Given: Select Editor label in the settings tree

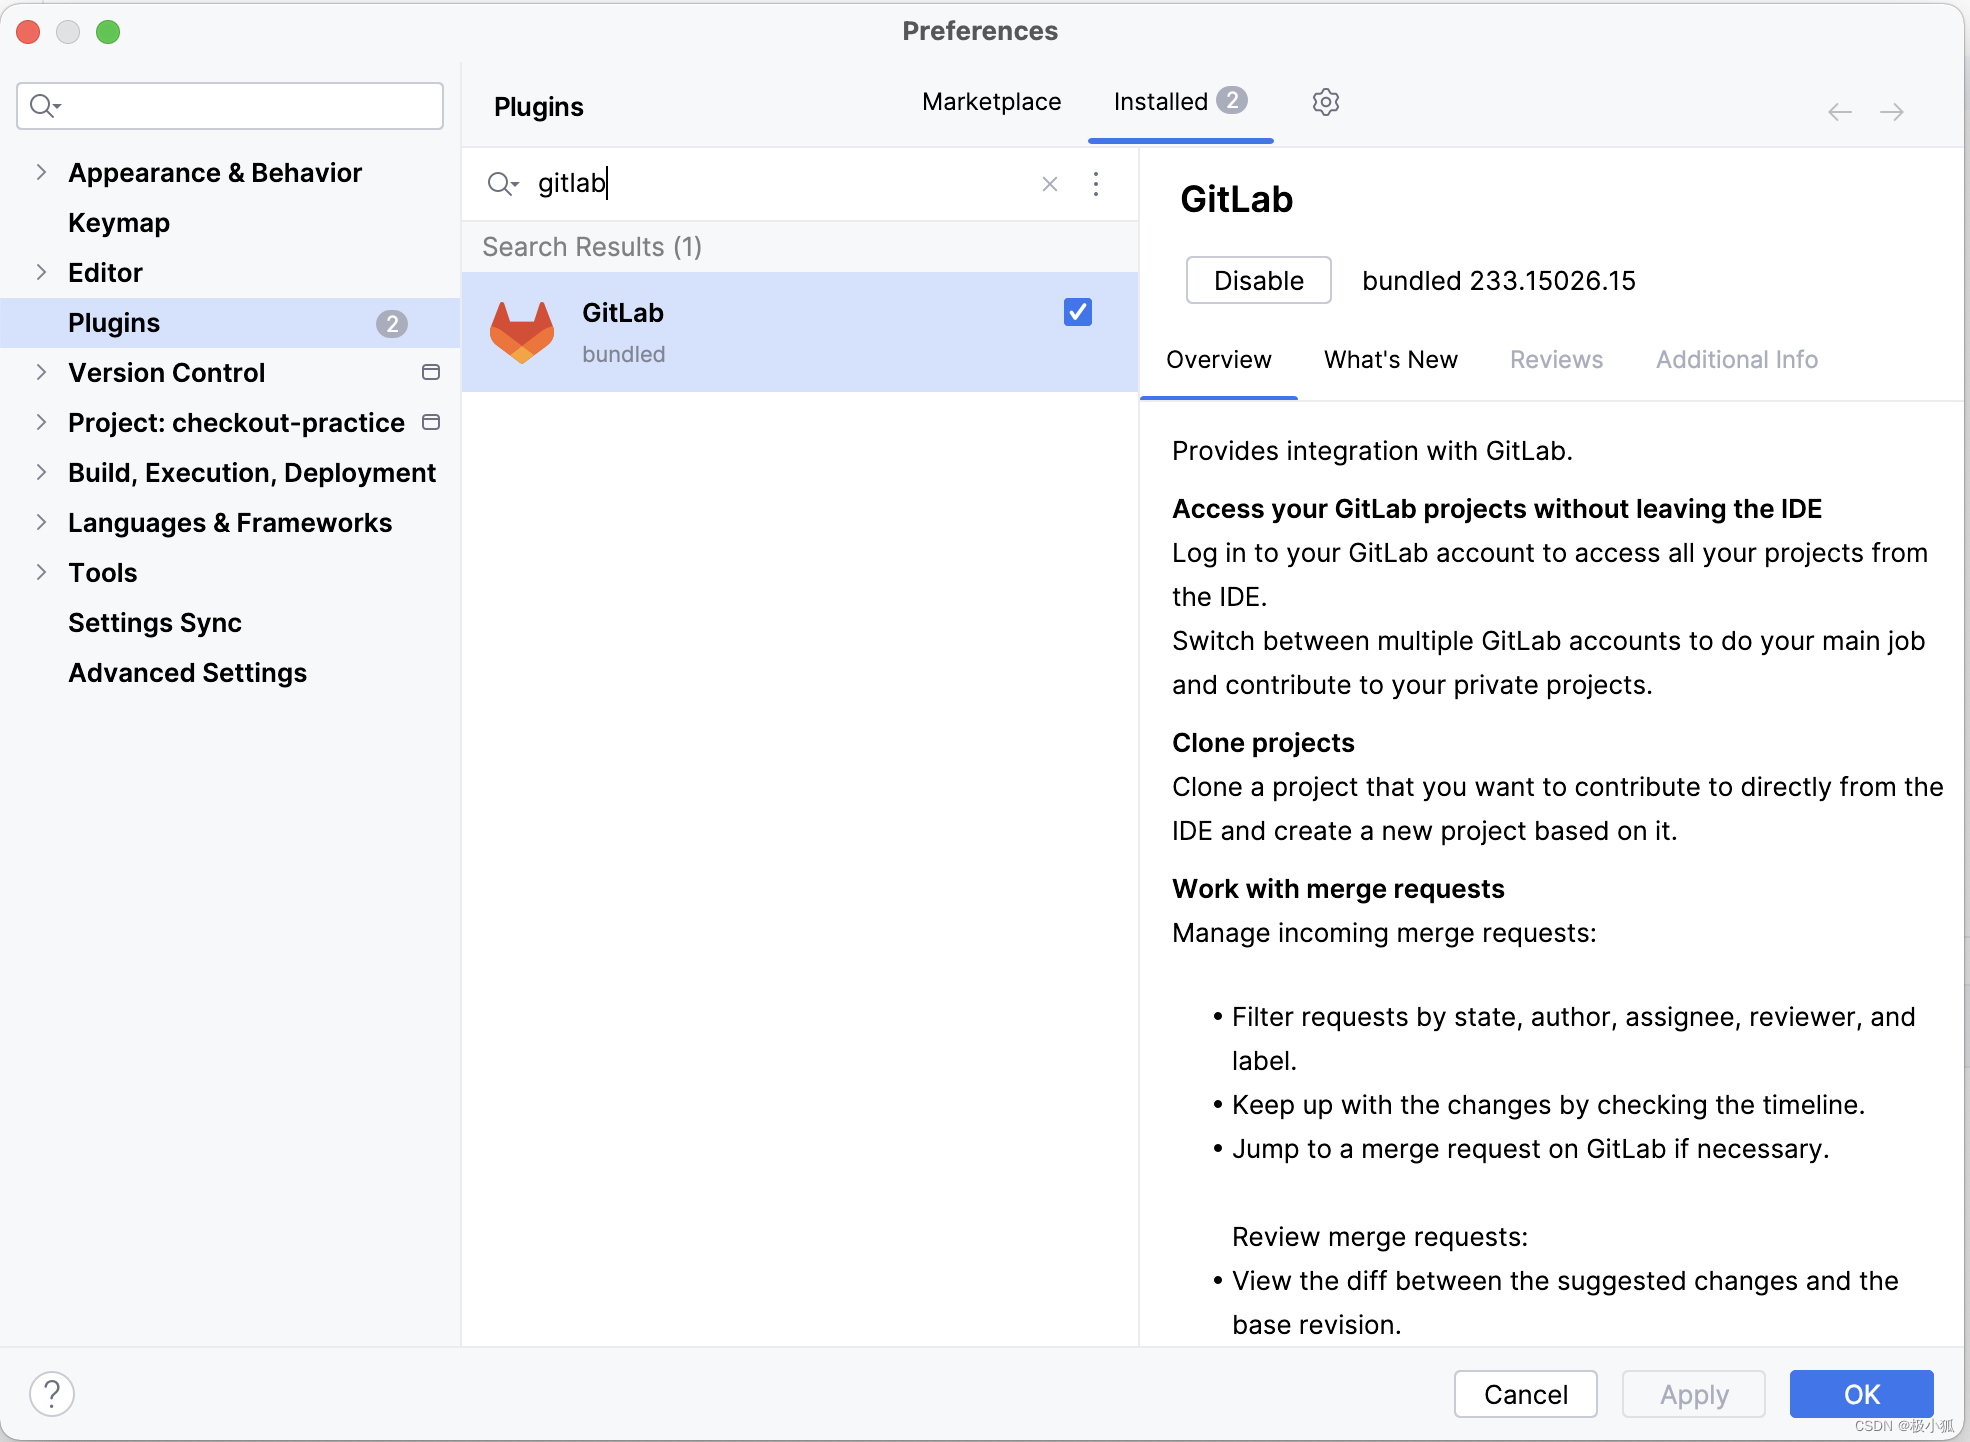Looking at the screenshot, I should point(105,272).
